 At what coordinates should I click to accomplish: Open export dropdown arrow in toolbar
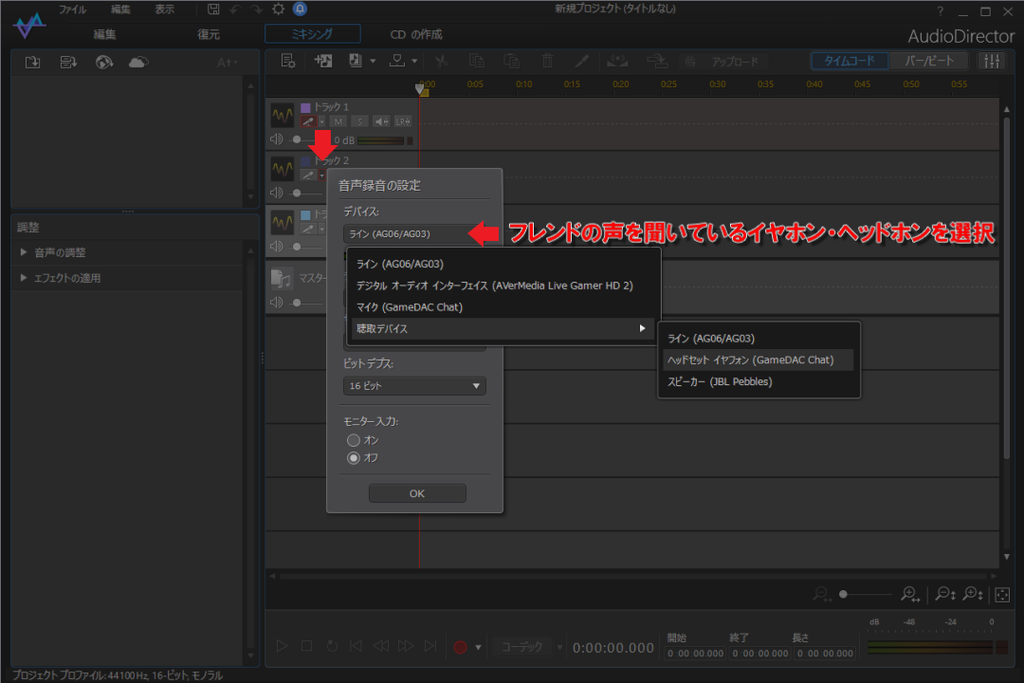coord(415,61)
